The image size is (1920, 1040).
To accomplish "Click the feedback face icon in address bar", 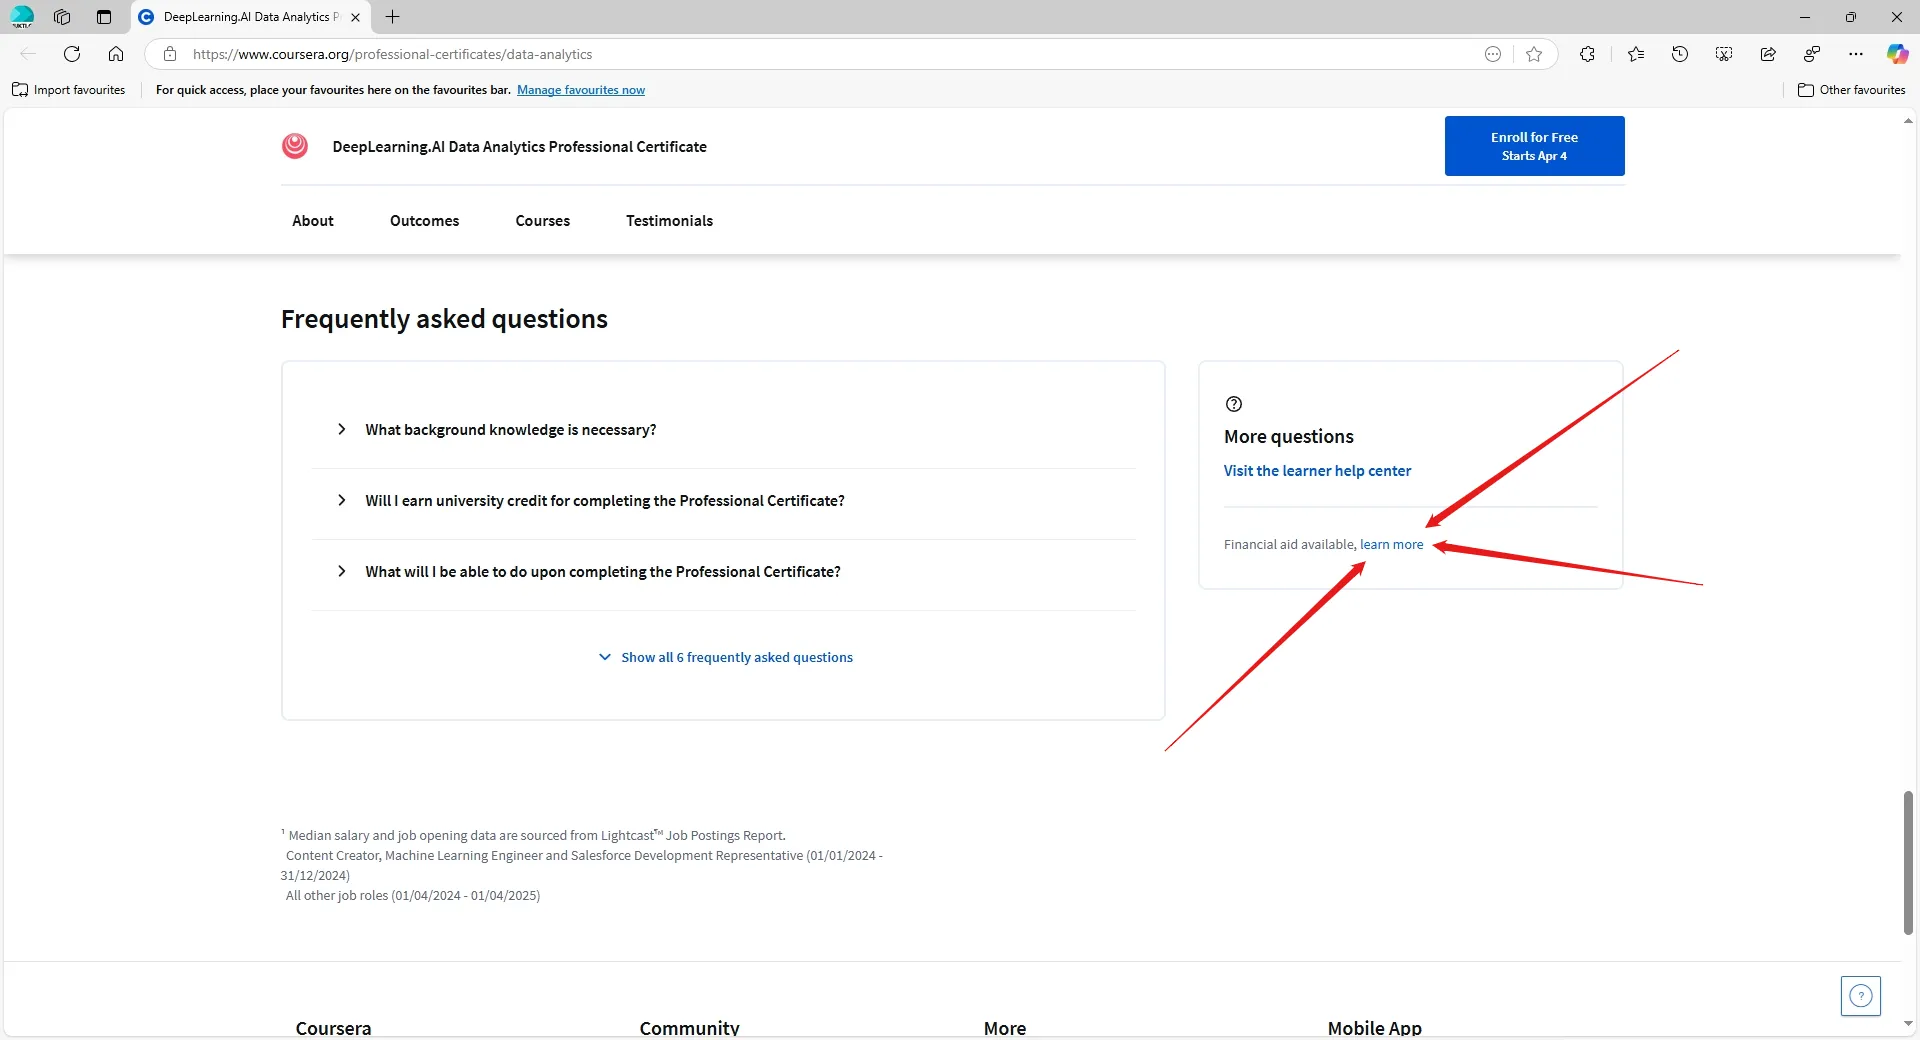I will click(1493, 54).
